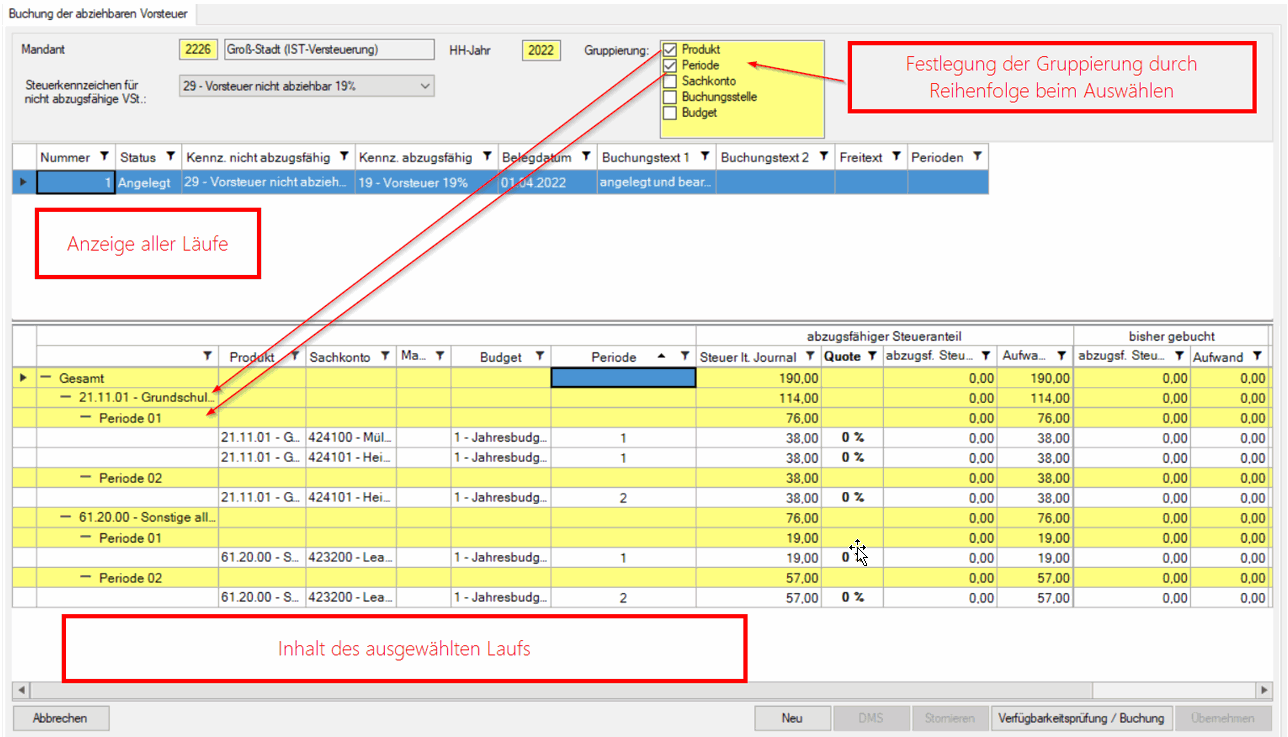Viewport: 1288px width, 737px height.
Task: Click filter icon in Sachkonto column header
Action: point(385,356)
